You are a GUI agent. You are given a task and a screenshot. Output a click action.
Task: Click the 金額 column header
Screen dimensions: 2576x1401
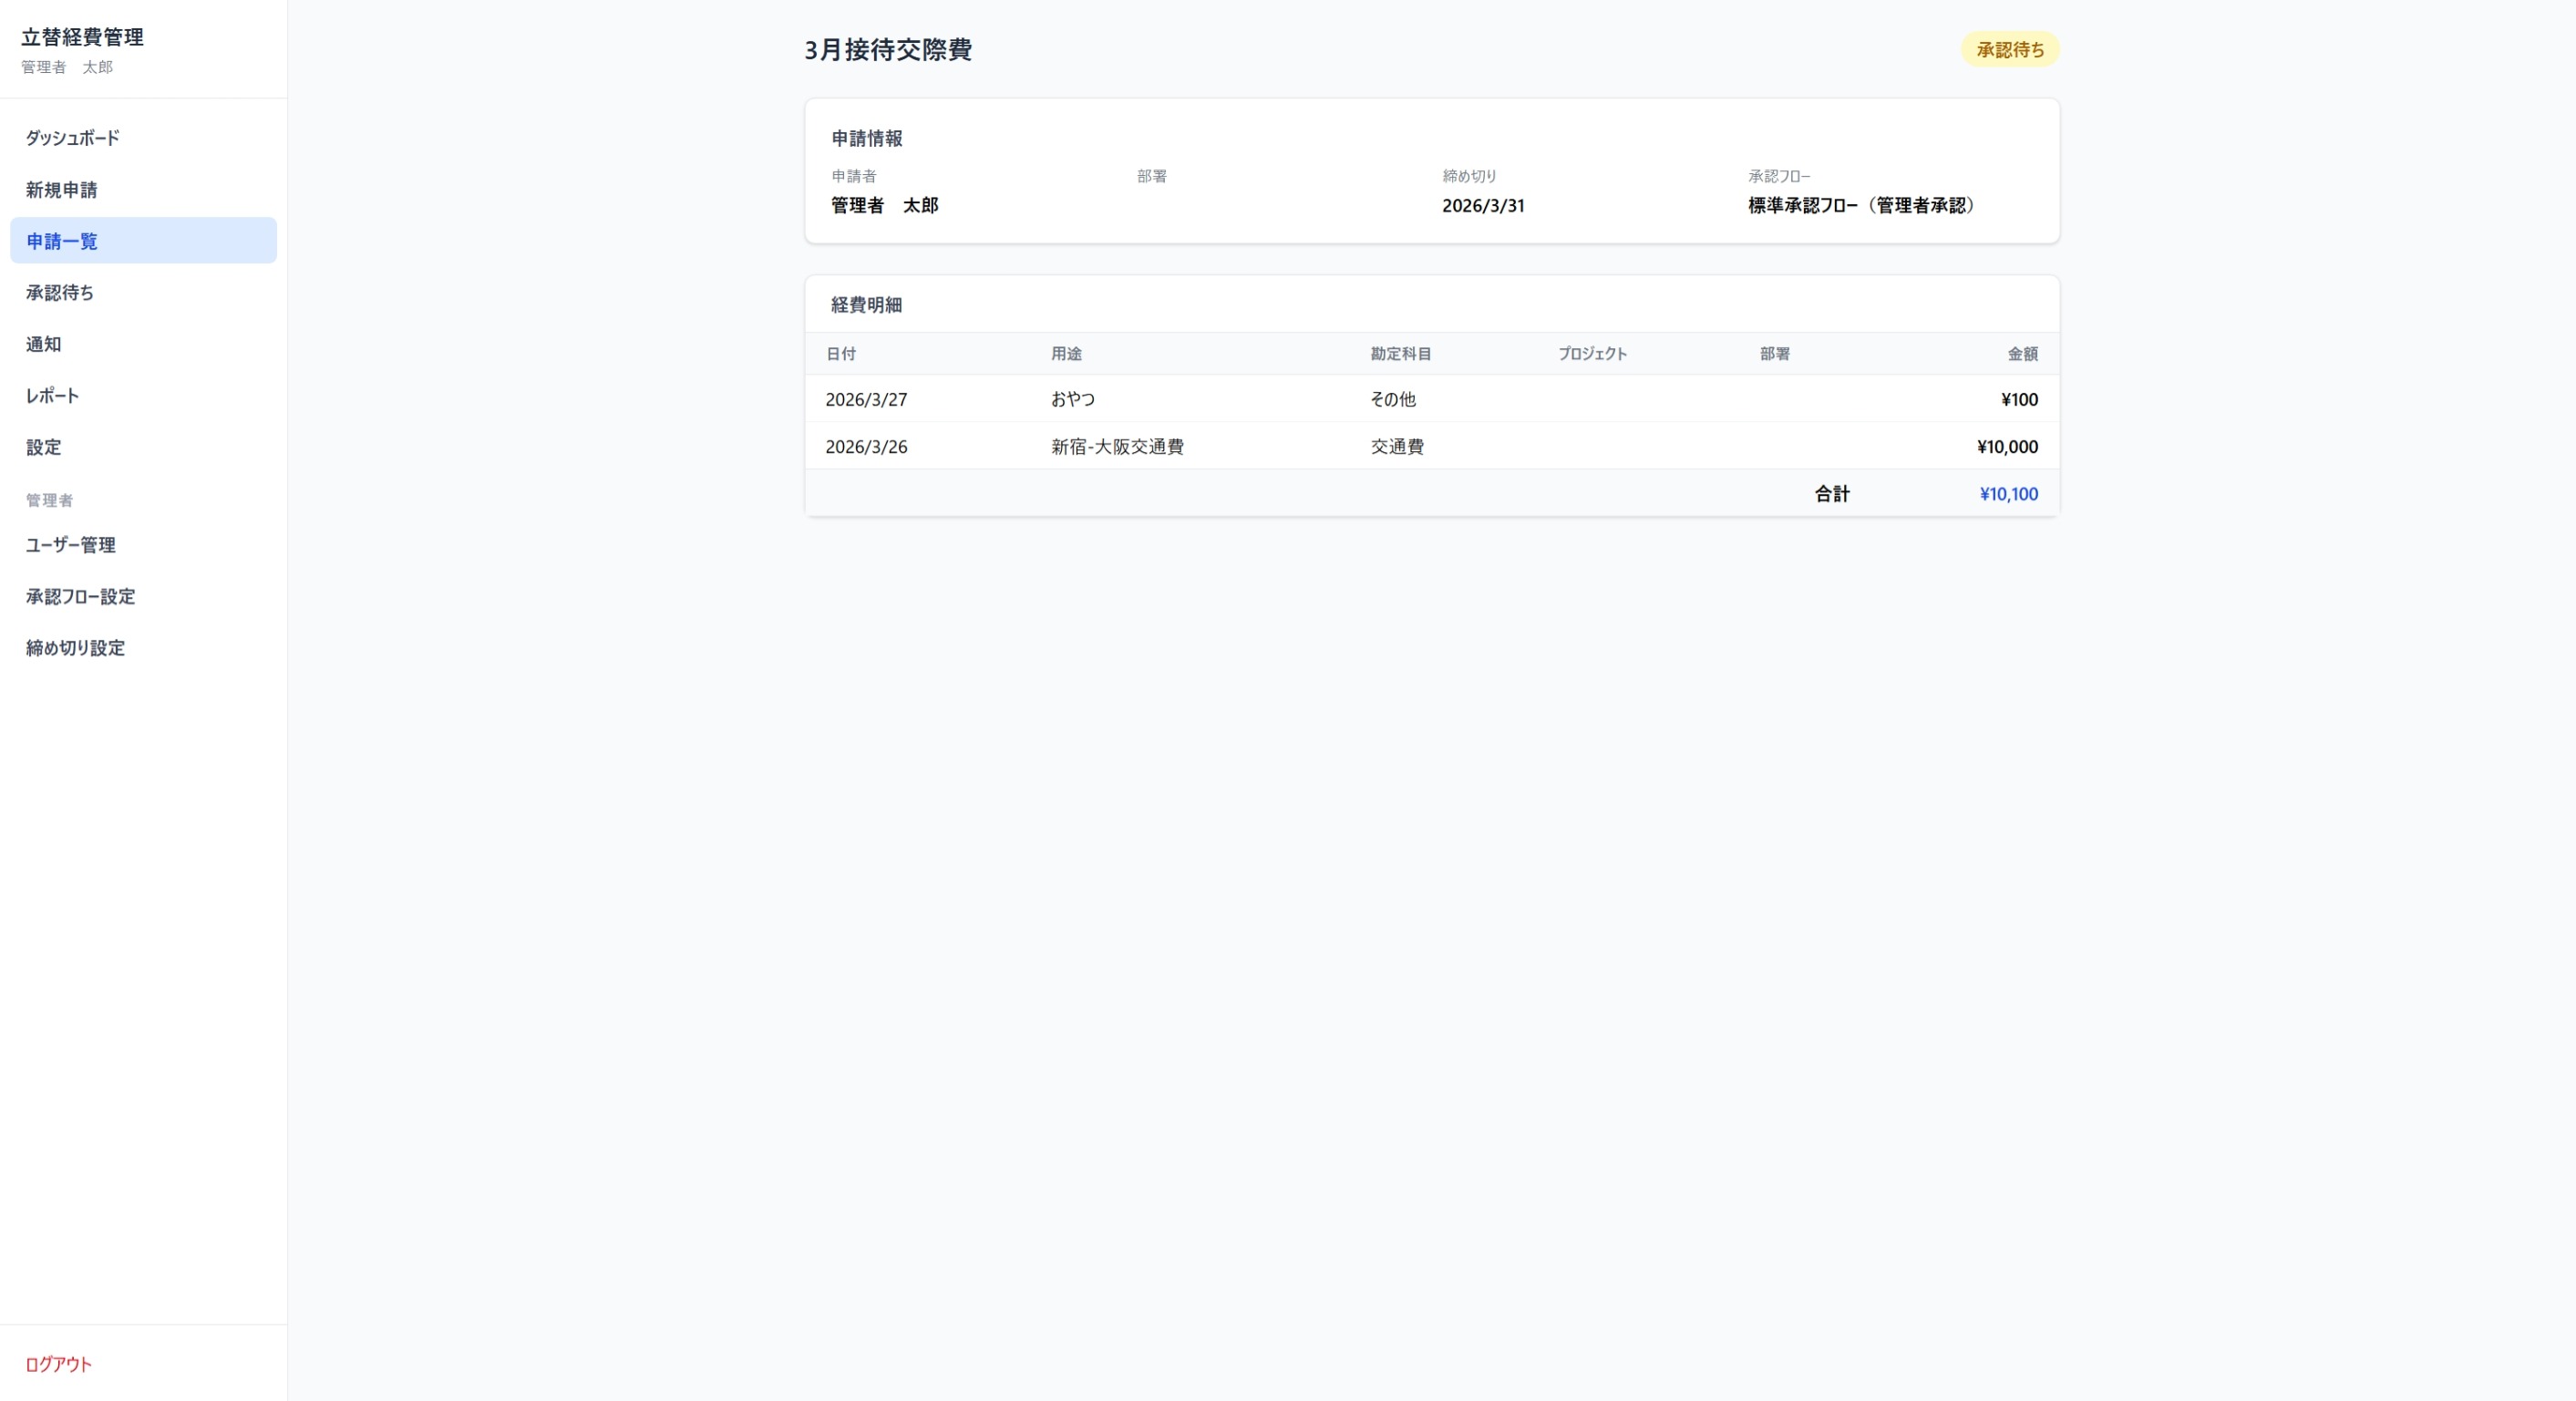pyautogui.click(x=2022, y=353)
